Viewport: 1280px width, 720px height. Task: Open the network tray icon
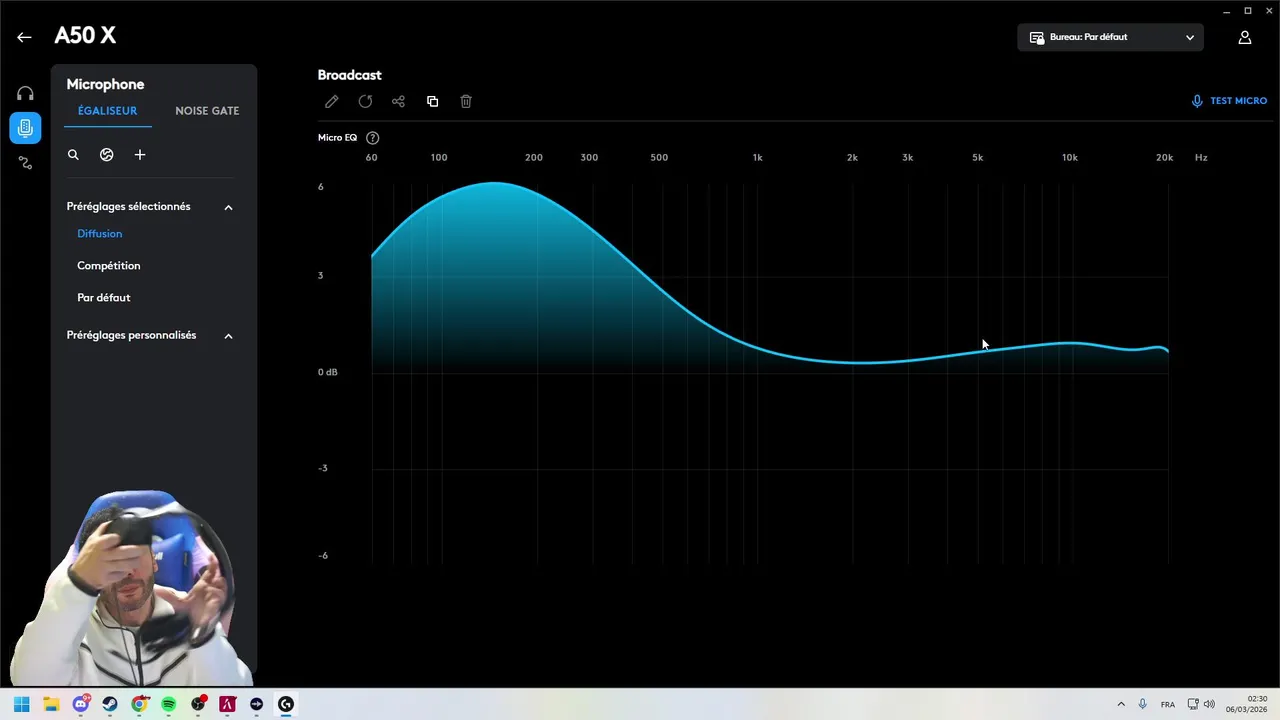pos(1193,704)
